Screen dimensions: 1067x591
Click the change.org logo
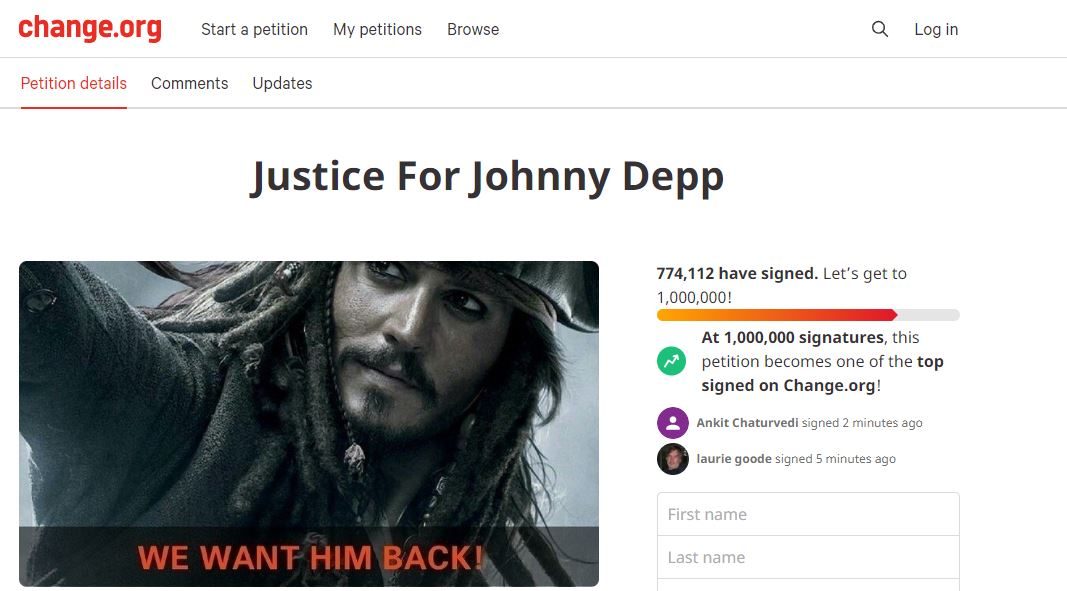90,28
